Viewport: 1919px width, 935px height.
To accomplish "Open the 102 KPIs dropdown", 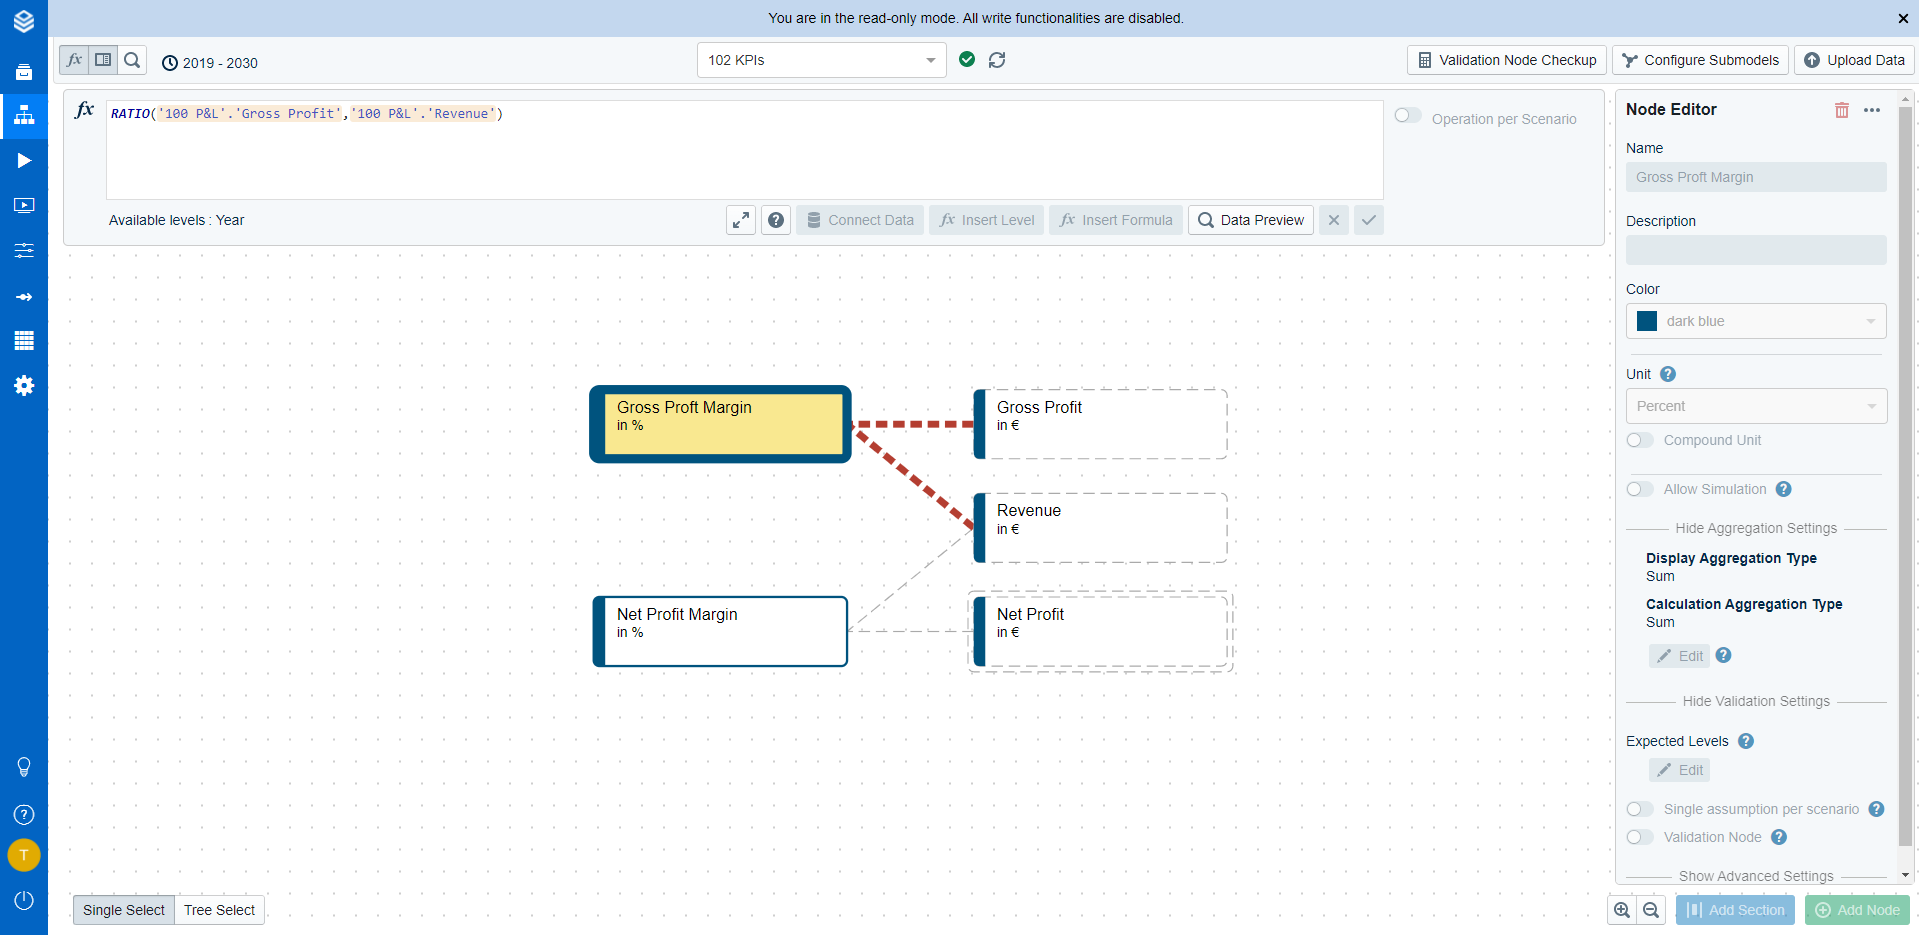I will point(821,60).
